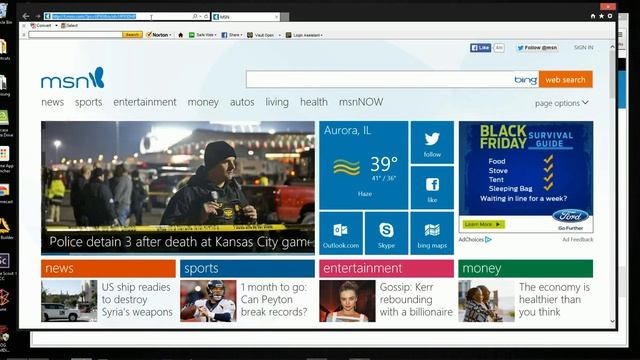This screenshot has width=640, height=360.
Task: Click the Peyton football player thumbnail
Action: coord(208,301)
